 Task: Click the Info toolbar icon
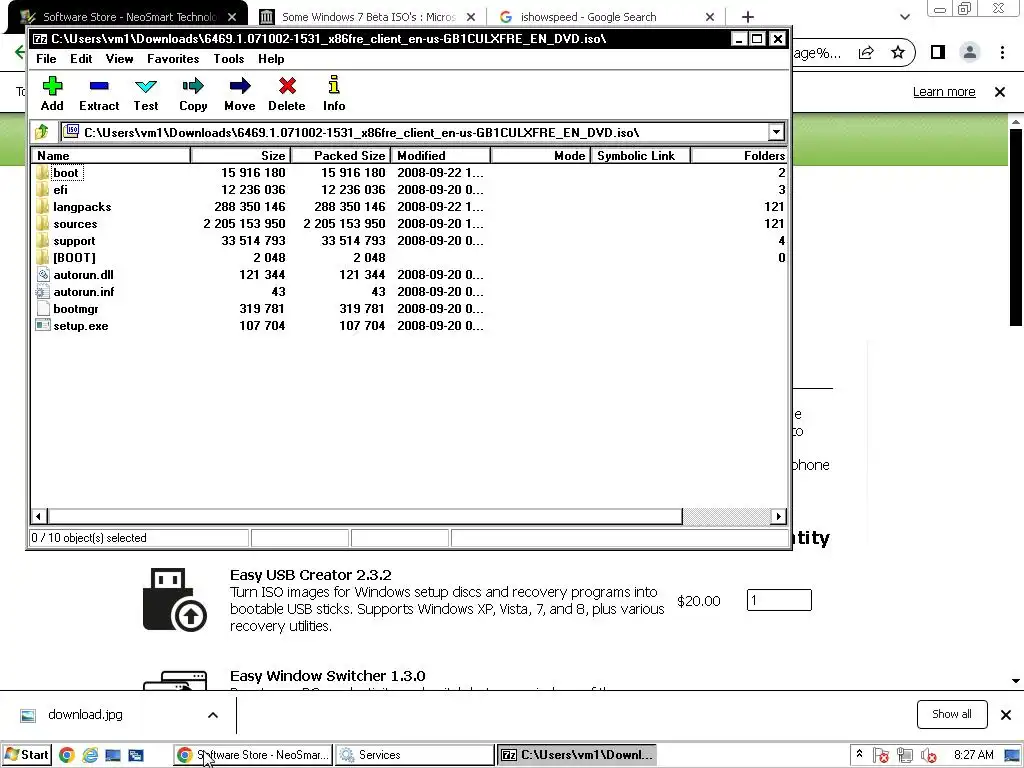[x=334, y=85]
